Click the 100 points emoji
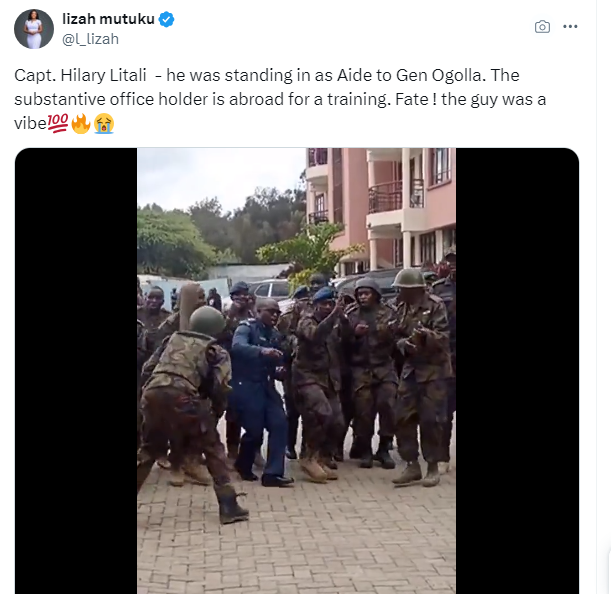Screen dimensions: 611x594 coord(58,123)
